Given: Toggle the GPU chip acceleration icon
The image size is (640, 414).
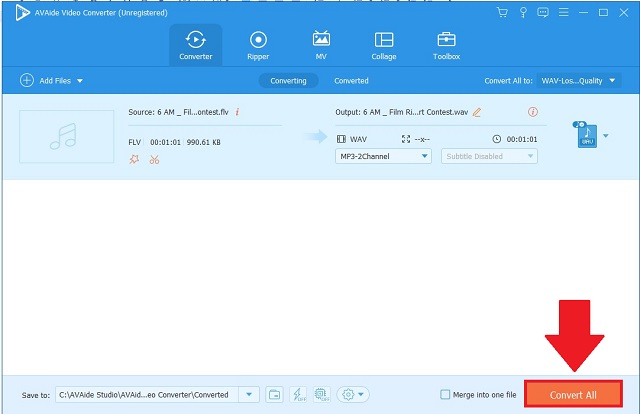Looking at the screenshot, I should tap(322, 395).
